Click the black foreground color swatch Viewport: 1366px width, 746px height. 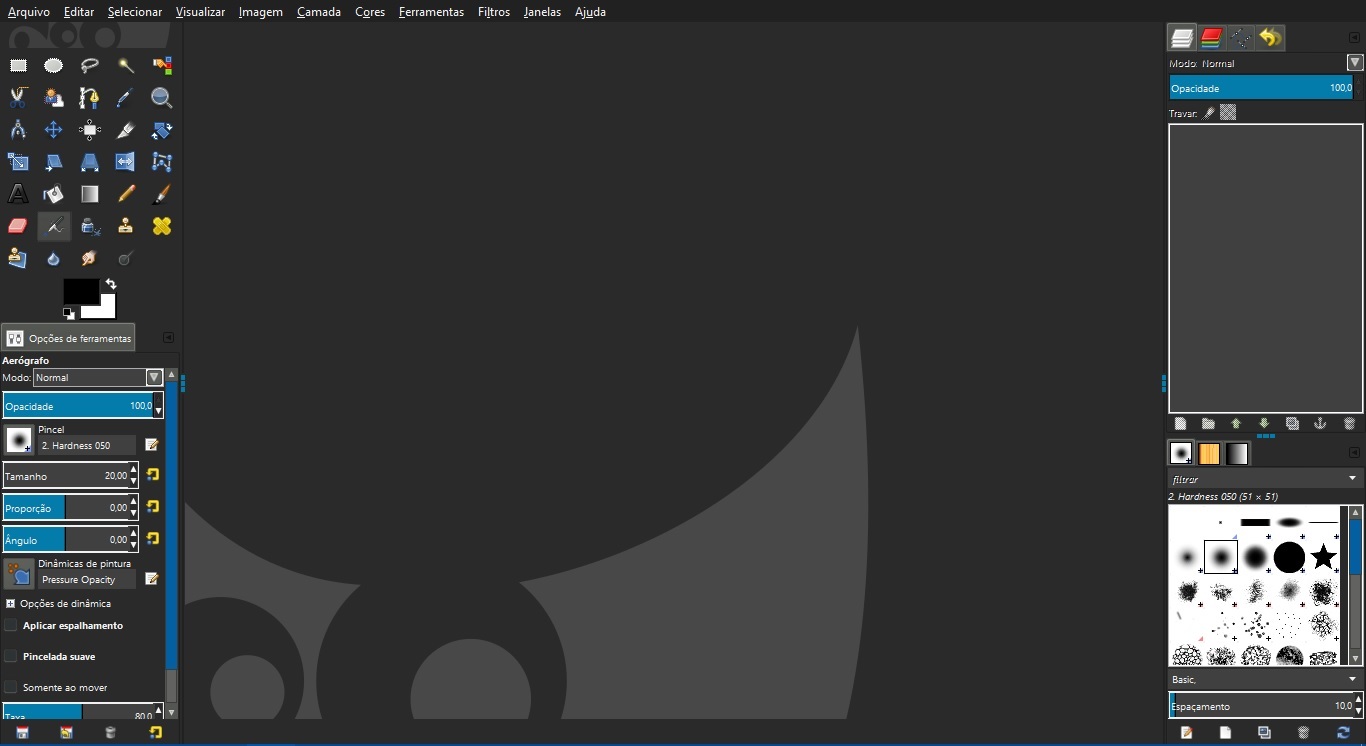(81, 291)
